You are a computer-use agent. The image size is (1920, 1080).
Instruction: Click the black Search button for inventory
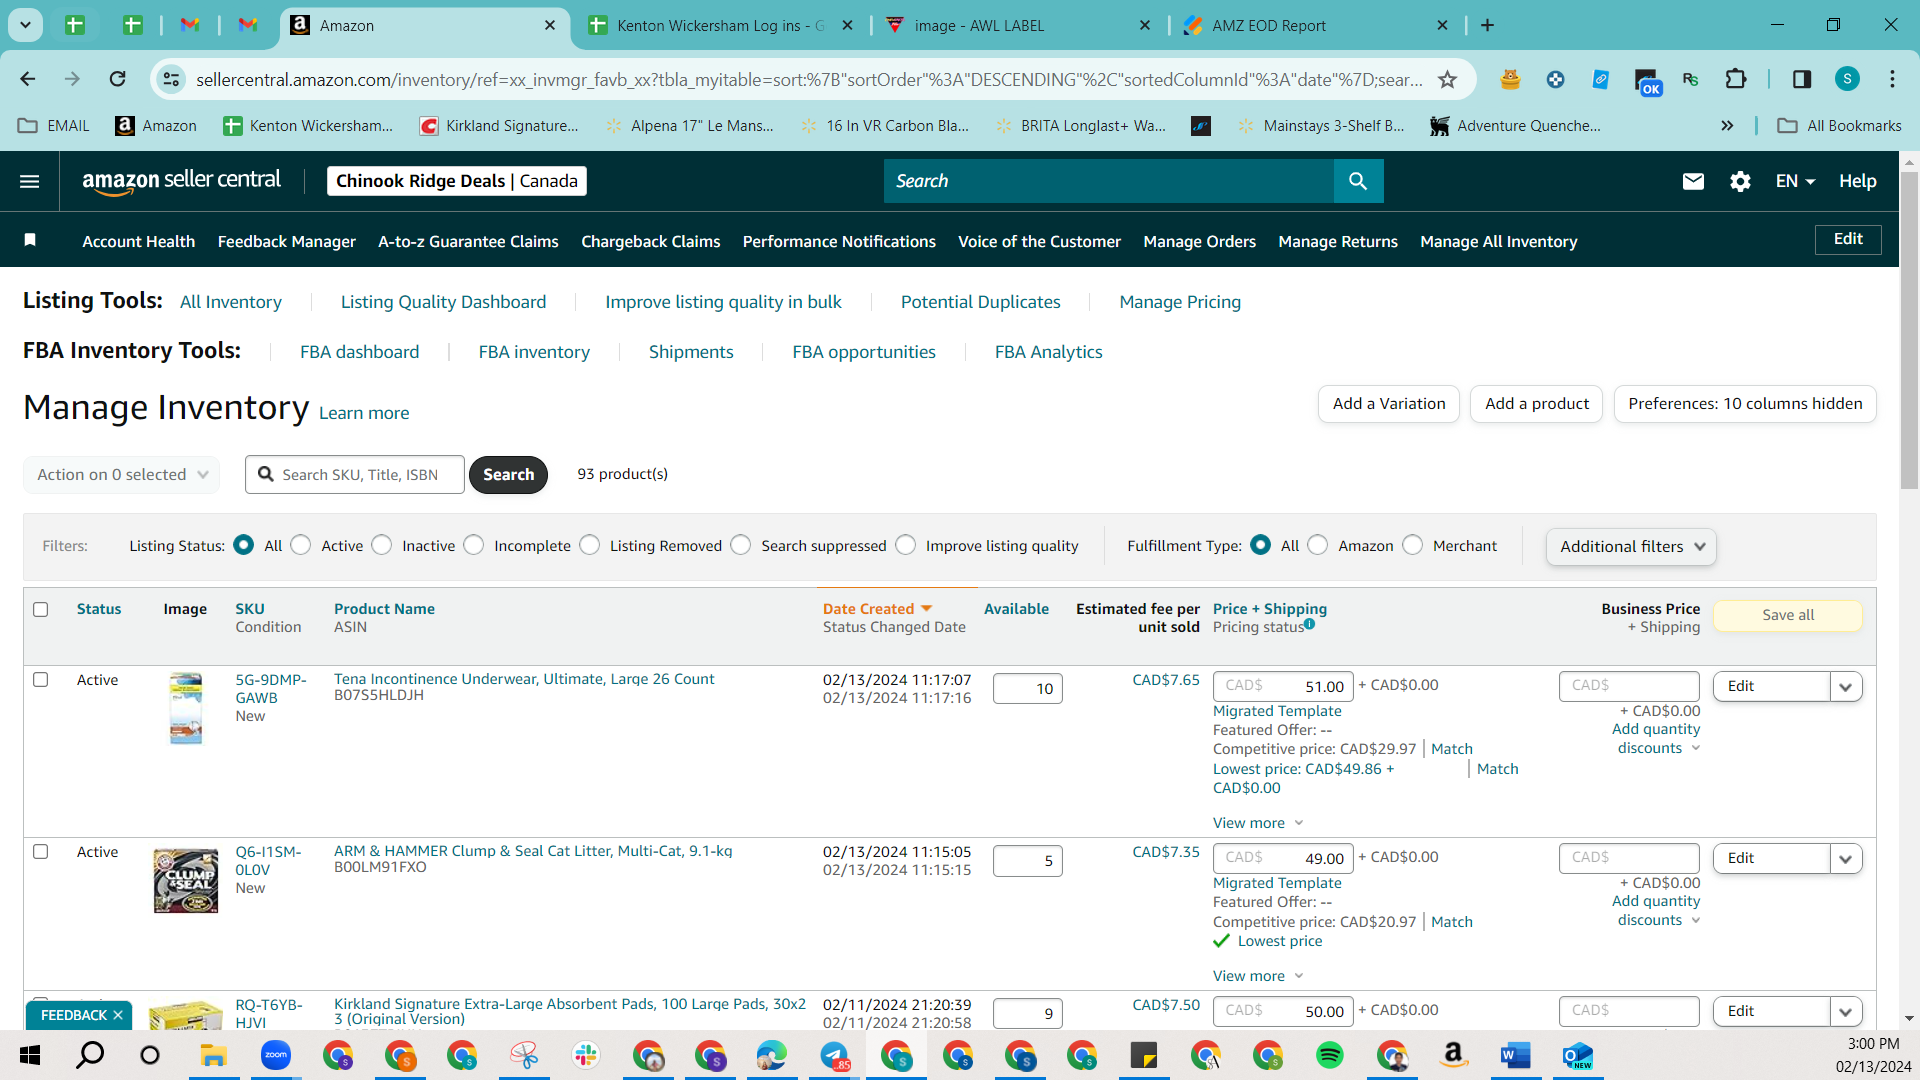pos(508,475)
